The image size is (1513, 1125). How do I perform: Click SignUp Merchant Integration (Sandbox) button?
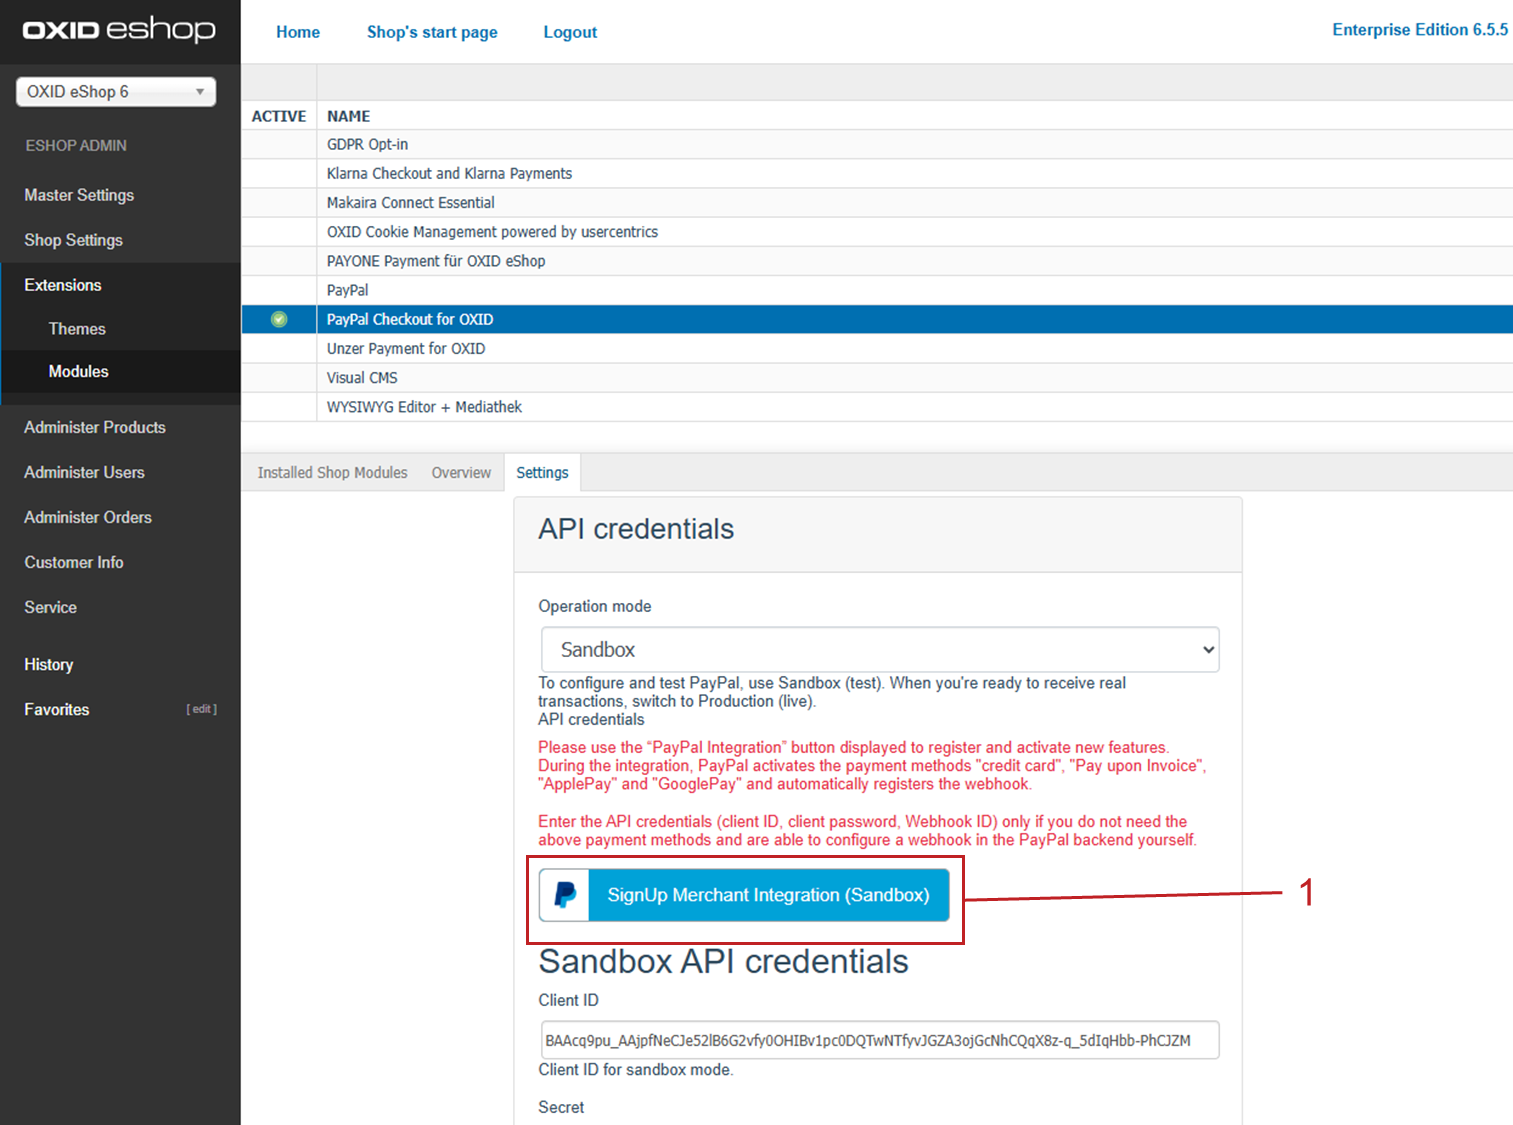768,895
